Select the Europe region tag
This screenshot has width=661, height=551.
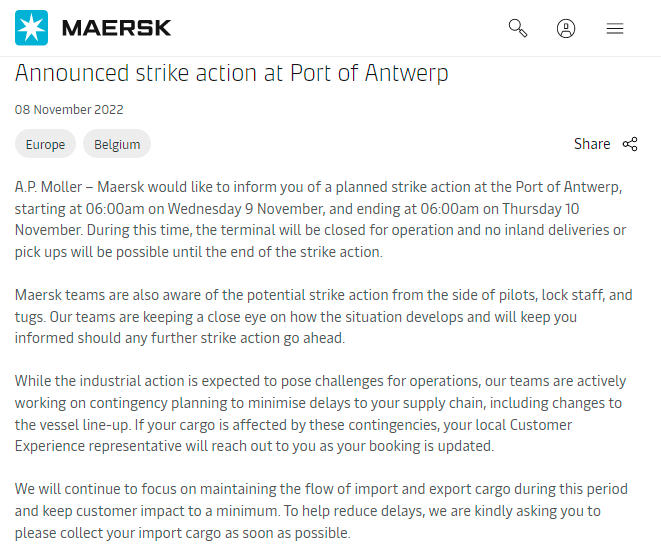(45, 144)
